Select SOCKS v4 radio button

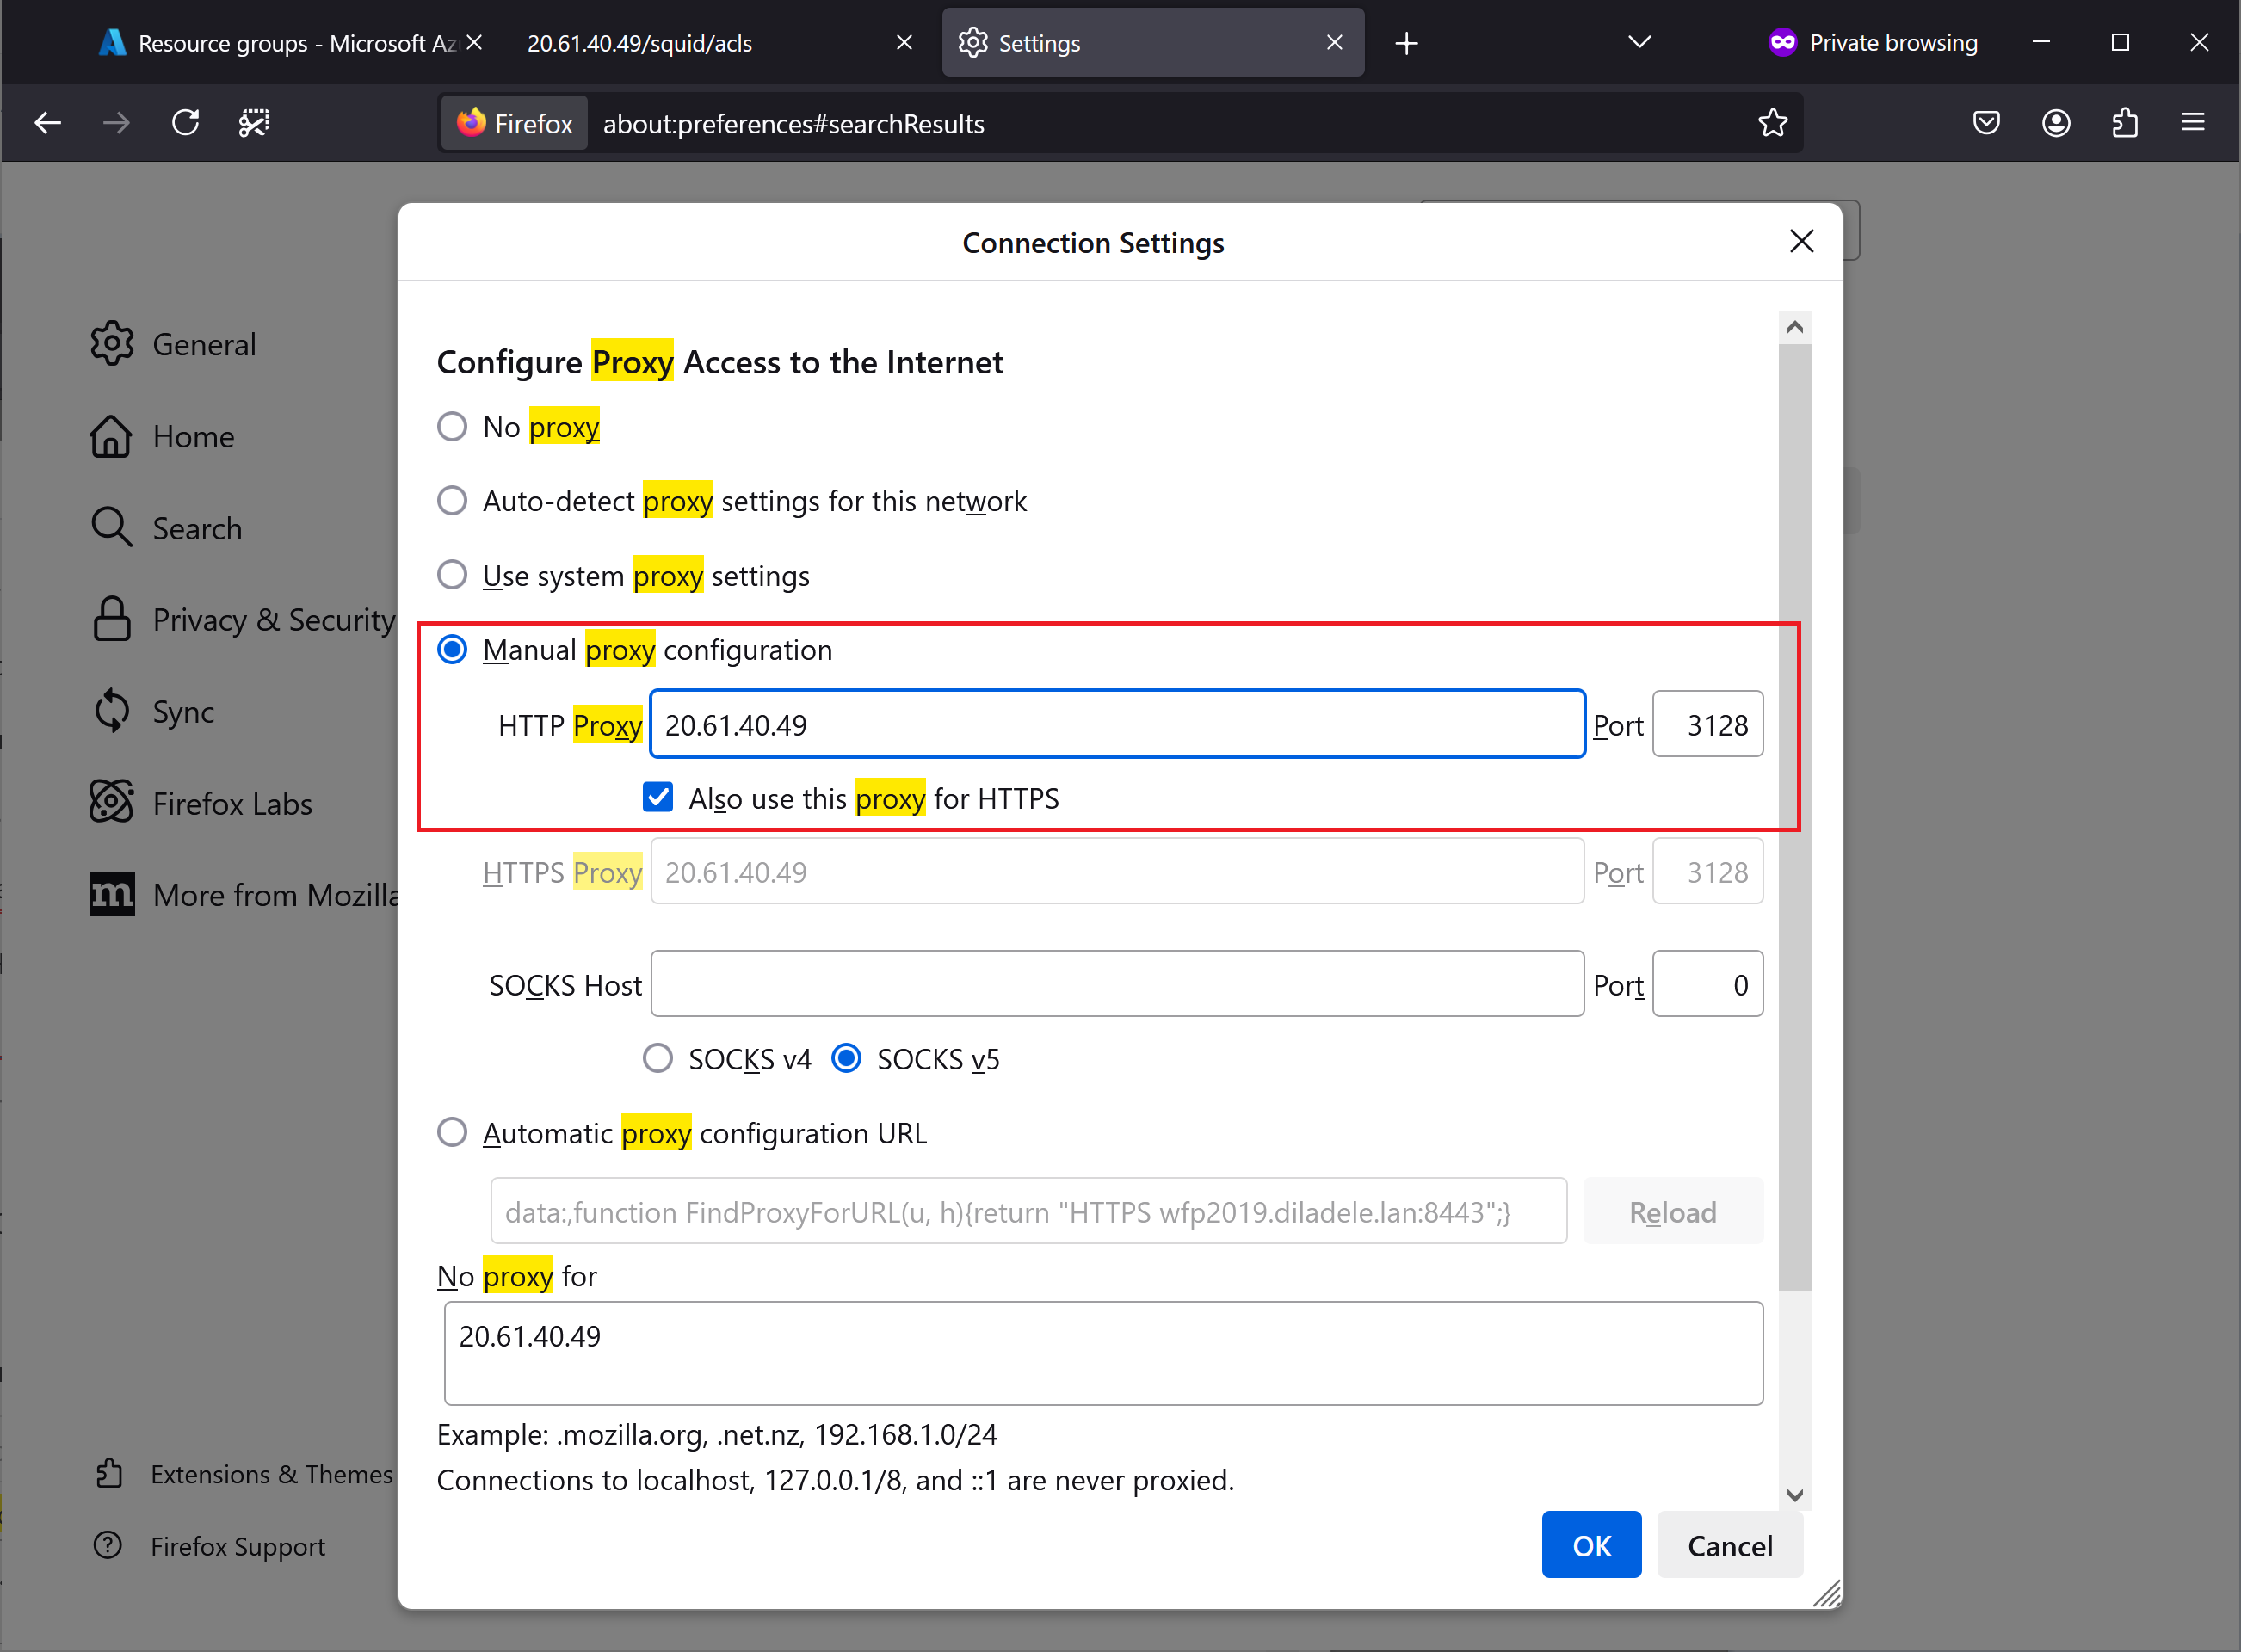659,1059
